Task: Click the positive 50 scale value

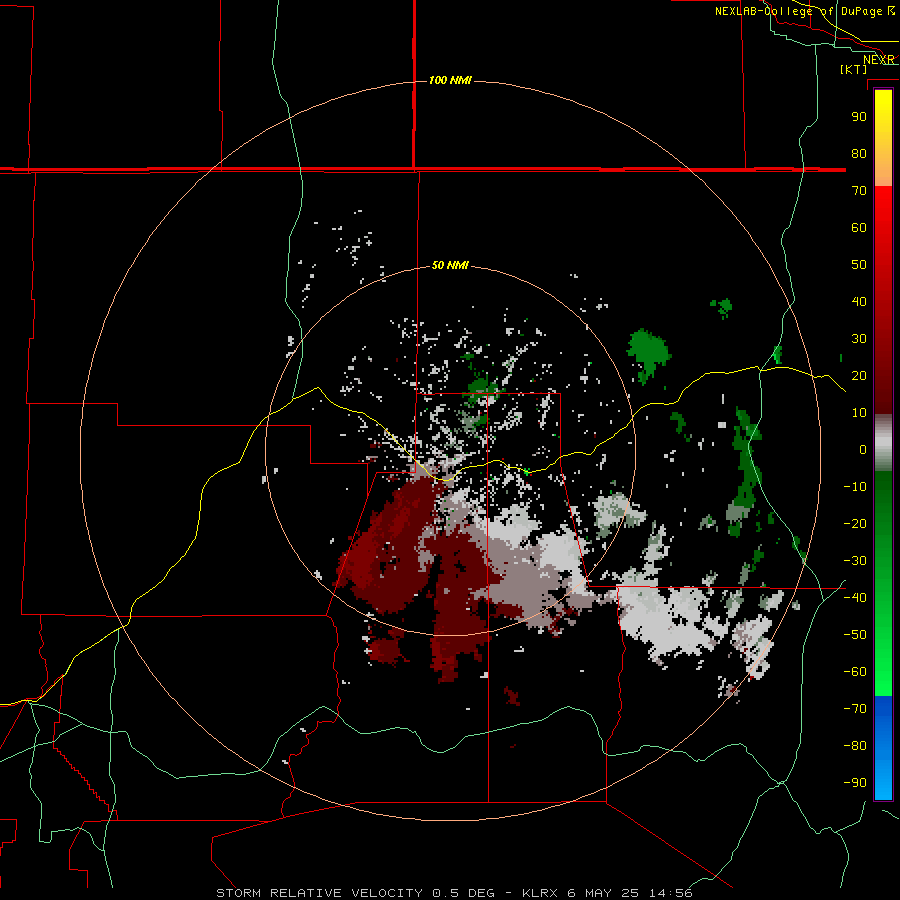Action: tap(859, 265)
